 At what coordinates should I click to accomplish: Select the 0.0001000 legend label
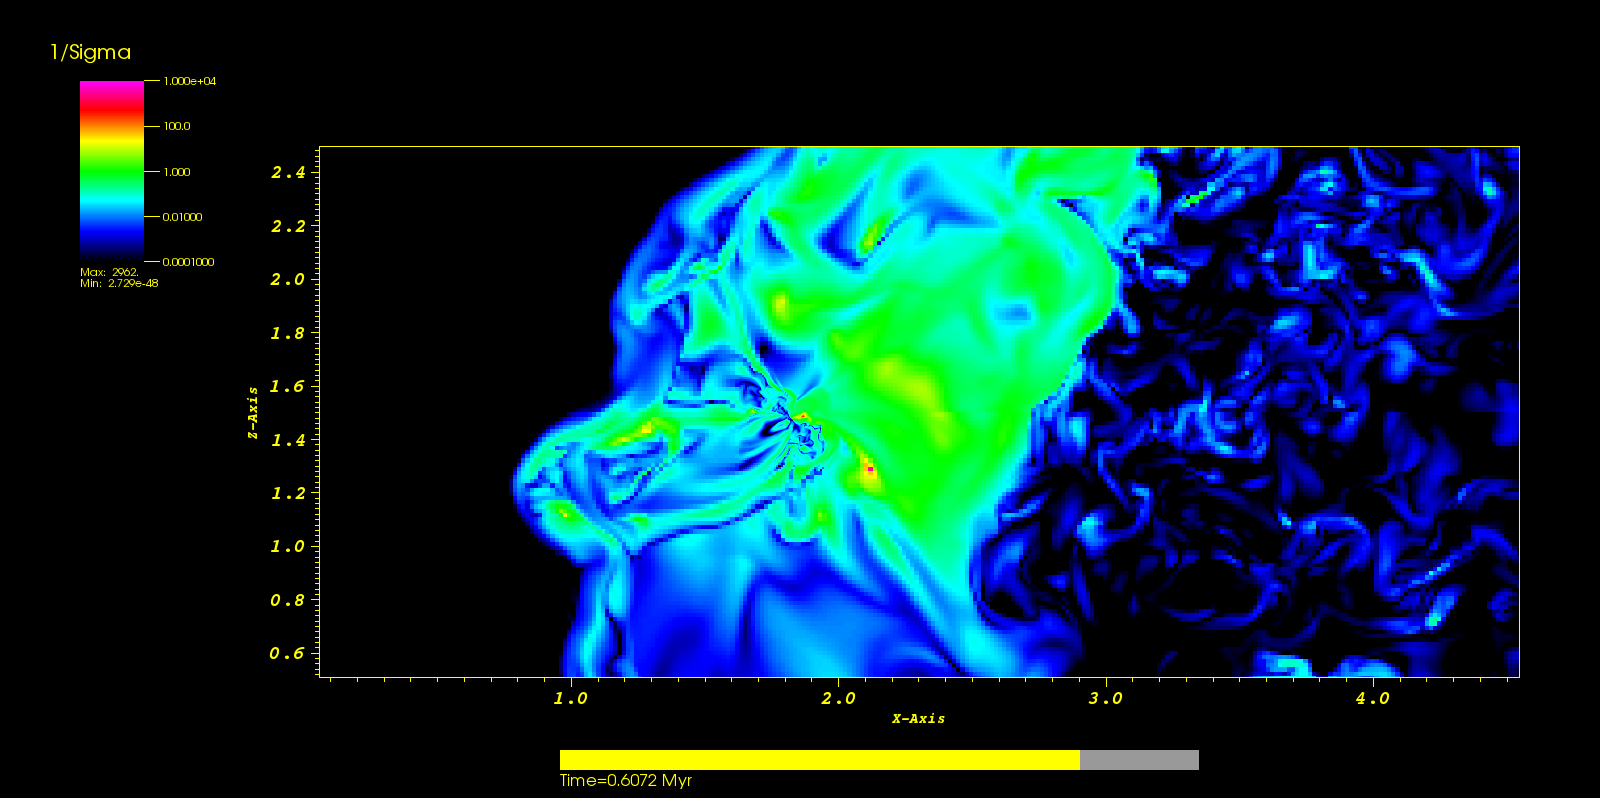pyautogui.click(x=188, y=262)
